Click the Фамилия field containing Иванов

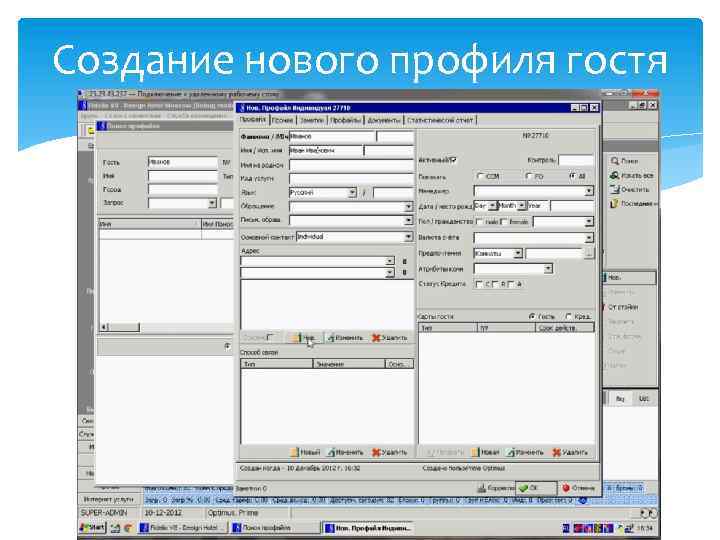click(332, 136)
